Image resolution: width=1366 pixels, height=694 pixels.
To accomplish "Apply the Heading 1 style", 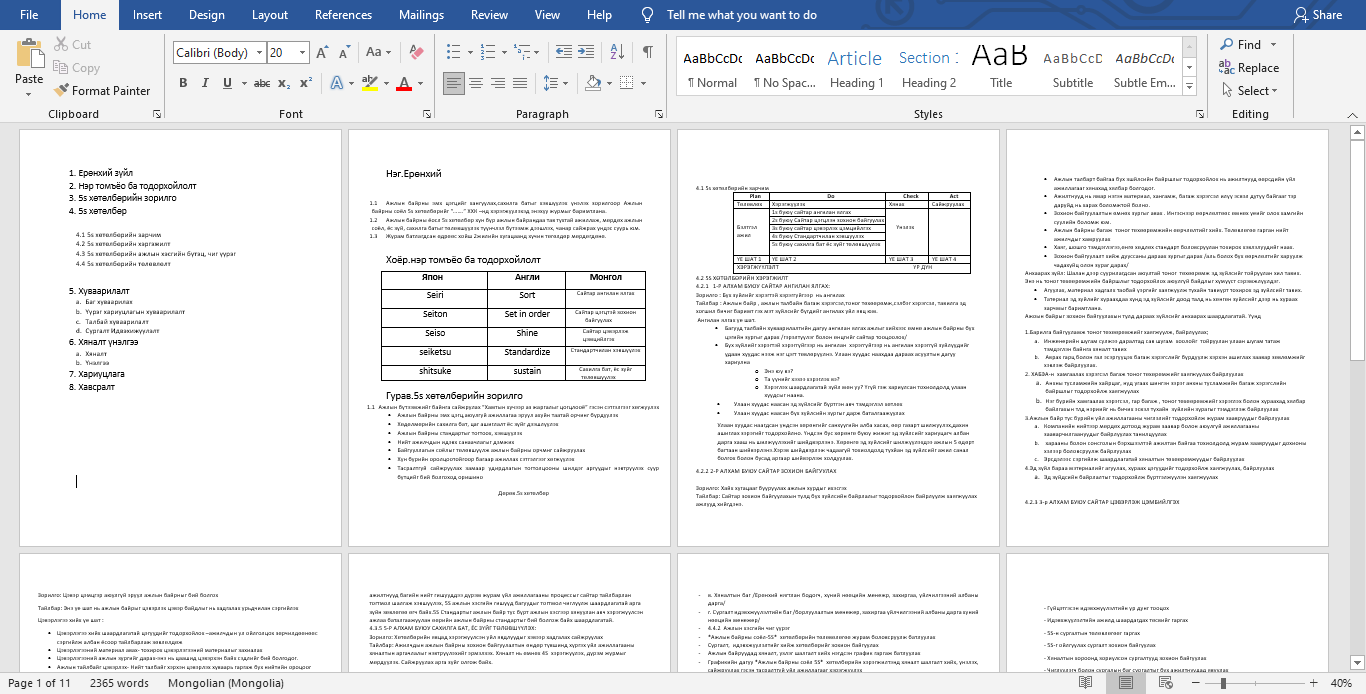I will pyautogui.click(x=856, y=68).
